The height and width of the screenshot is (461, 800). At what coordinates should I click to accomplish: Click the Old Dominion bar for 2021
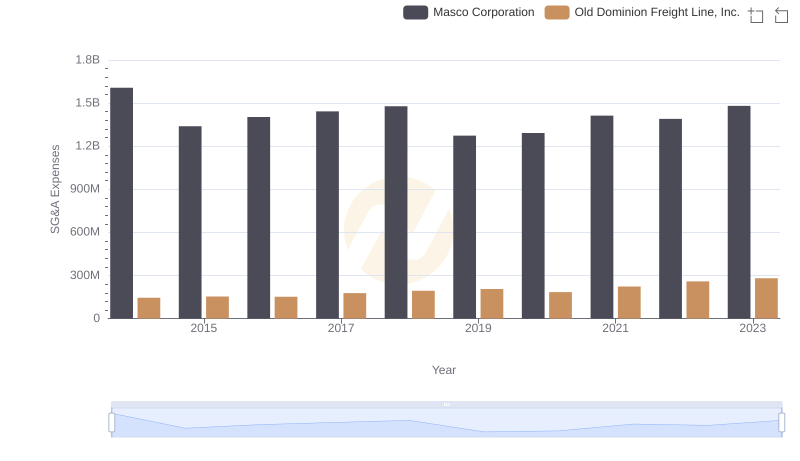629,302
